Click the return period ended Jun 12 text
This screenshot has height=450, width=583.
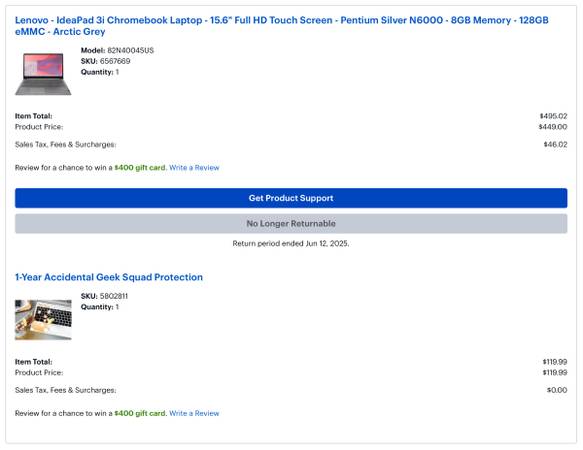291,244
